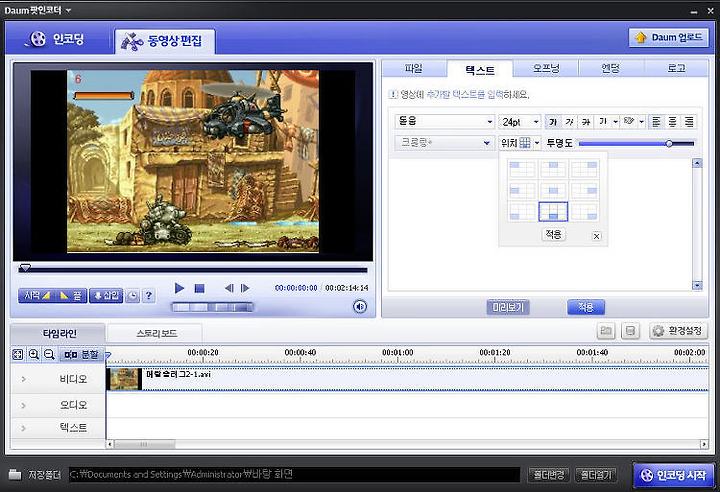This screenshot has width=720, height=492.
Task: Select top-left position in grid
Action: [522, 169]
